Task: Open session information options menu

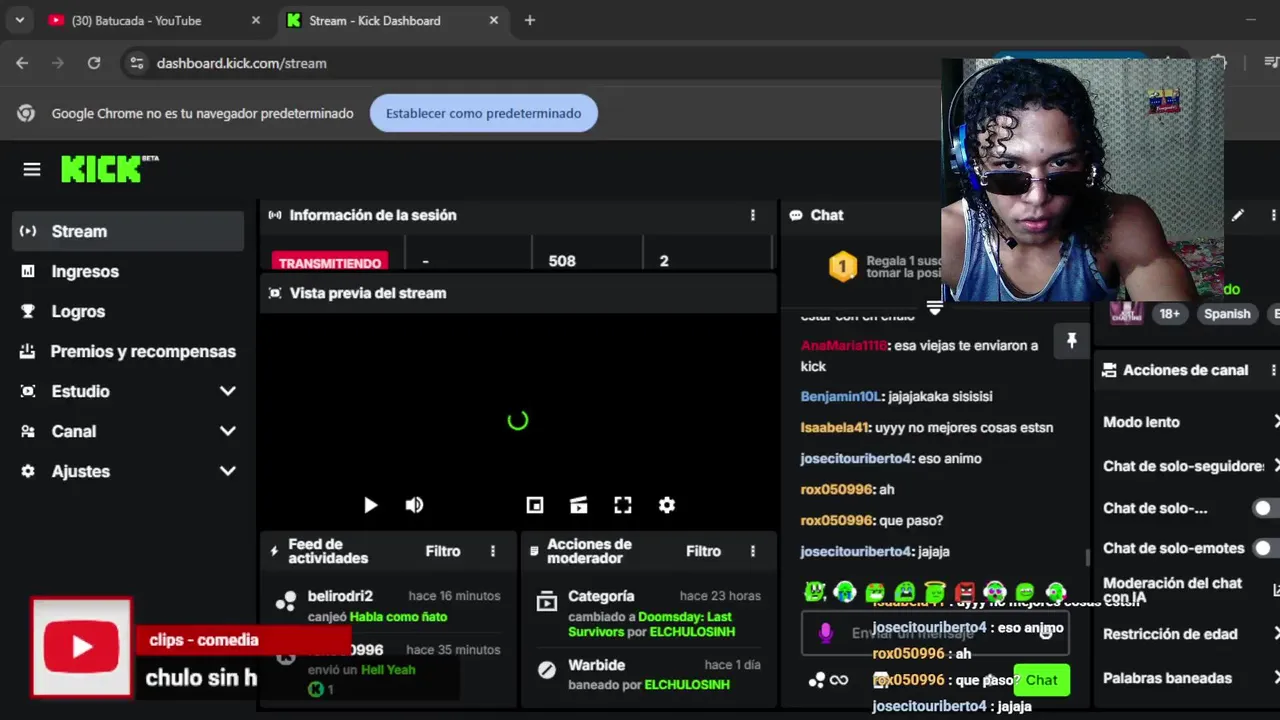Action: coord(753,215)
